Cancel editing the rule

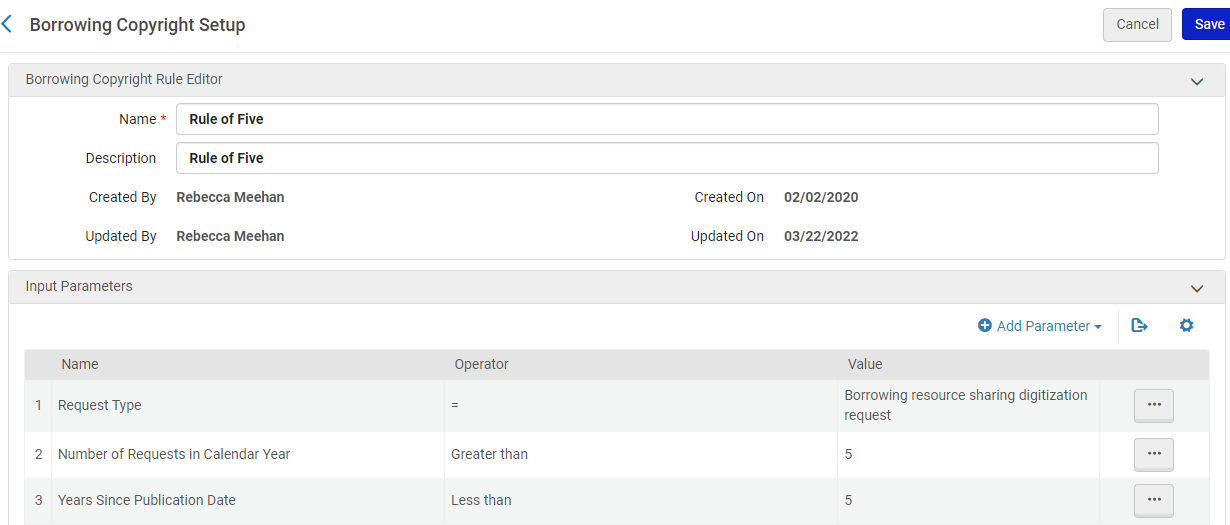(1137, 25)
